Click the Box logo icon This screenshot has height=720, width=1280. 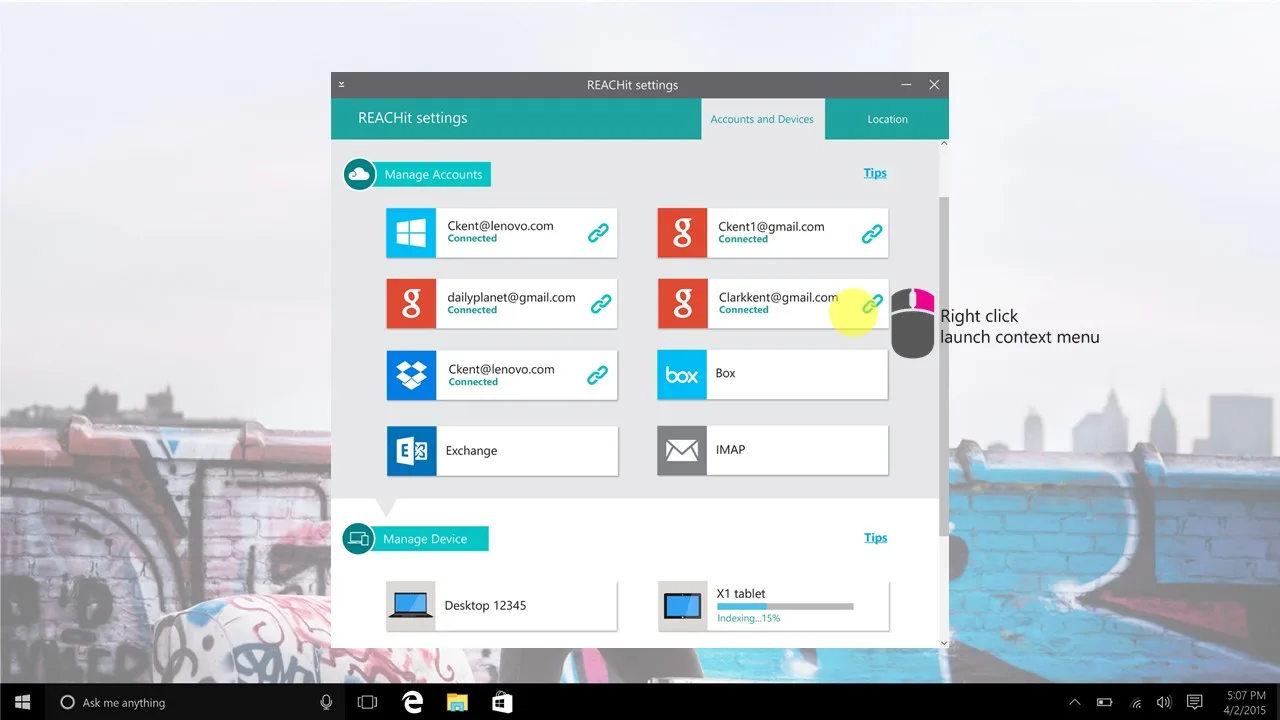tap(682, 375)
